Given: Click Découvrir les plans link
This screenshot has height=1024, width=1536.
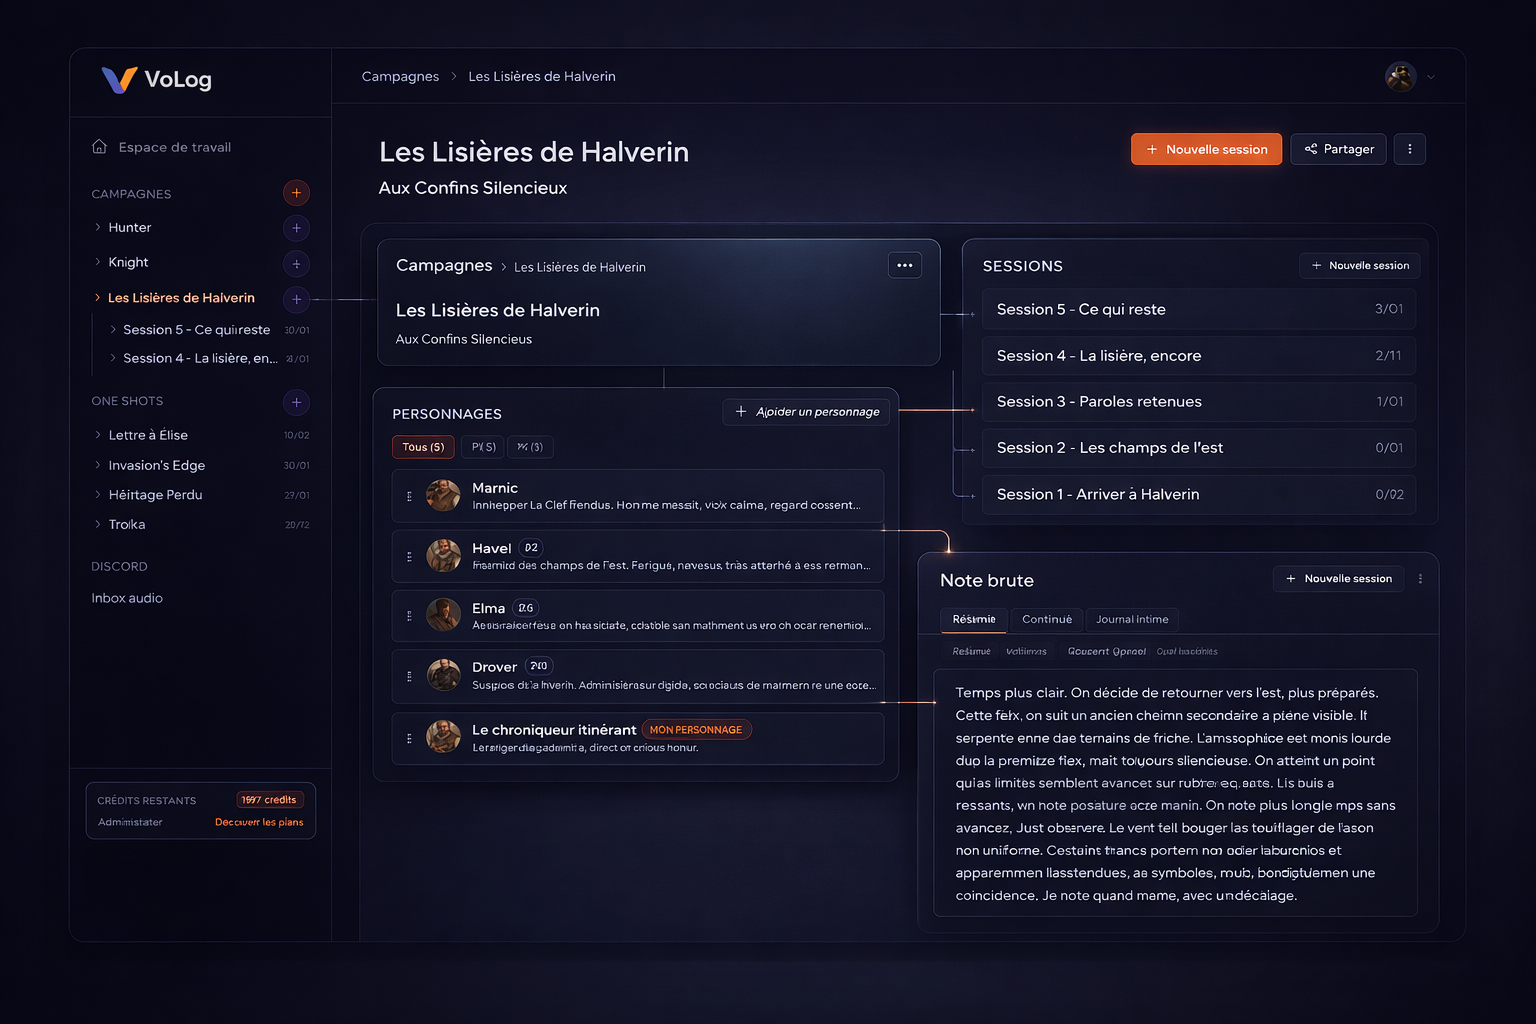Looking at the screenshot, I should pos(259,822).
